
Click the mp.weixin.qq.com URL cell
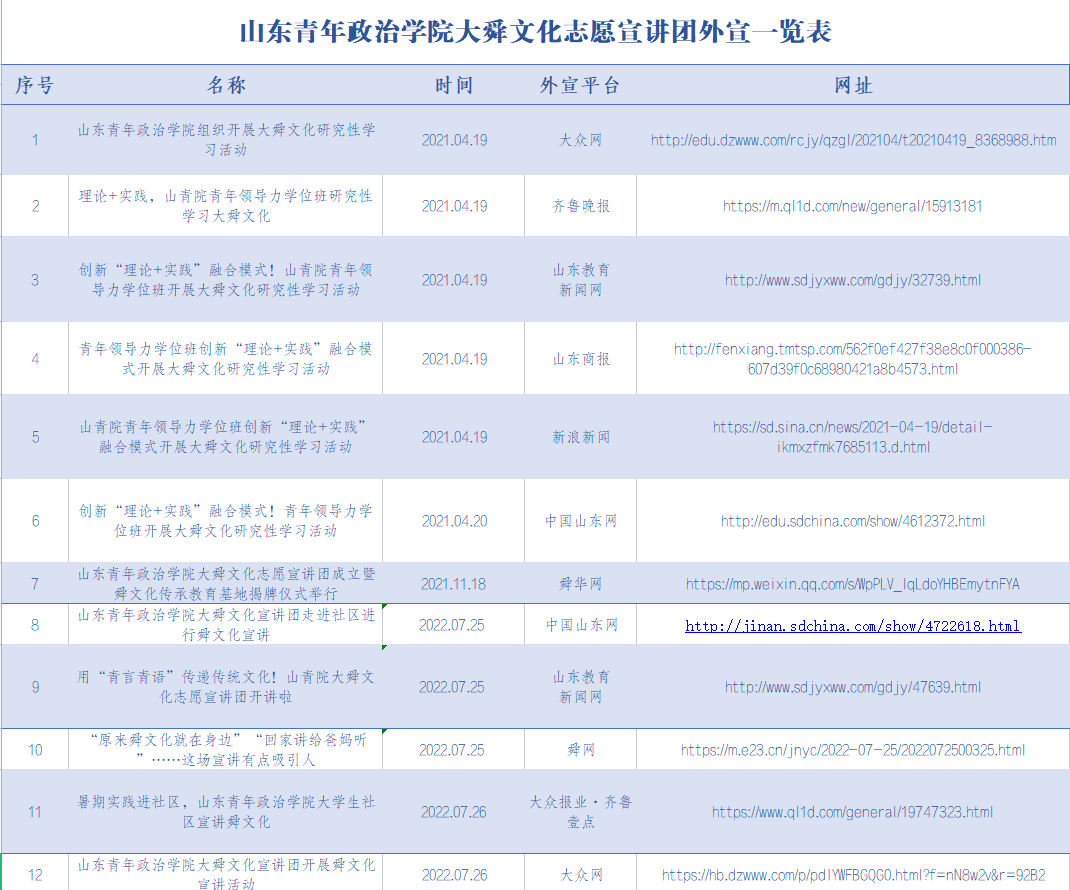point(853,584)
